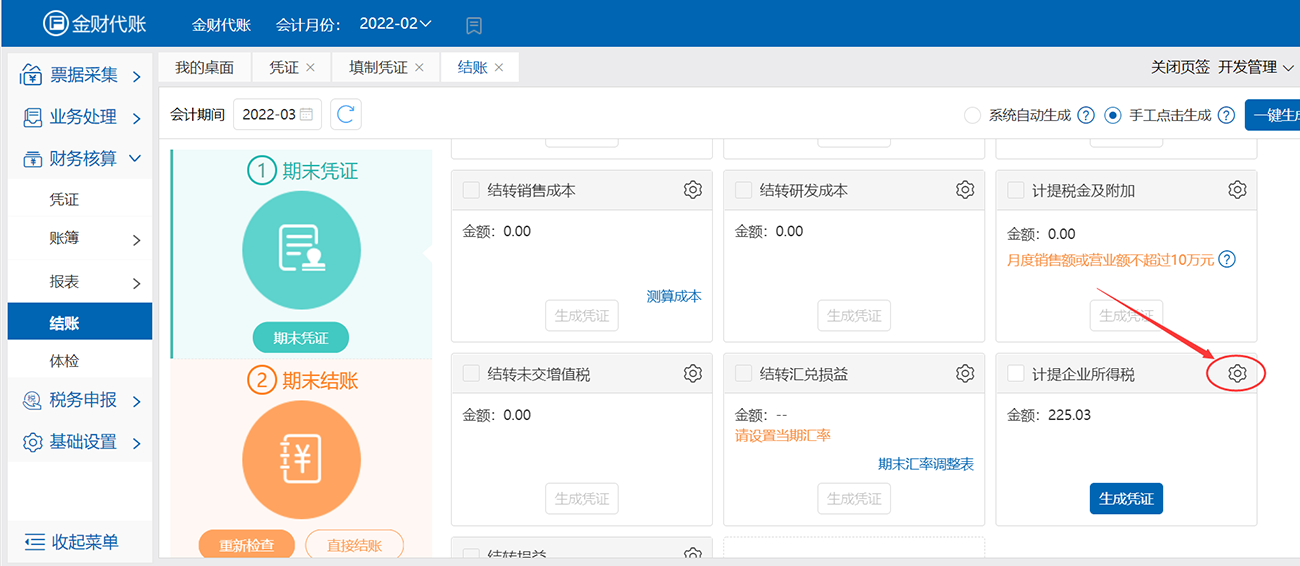Open settings gear for 结转研发成本
1300x566 pixels.
tap(965, 190)
